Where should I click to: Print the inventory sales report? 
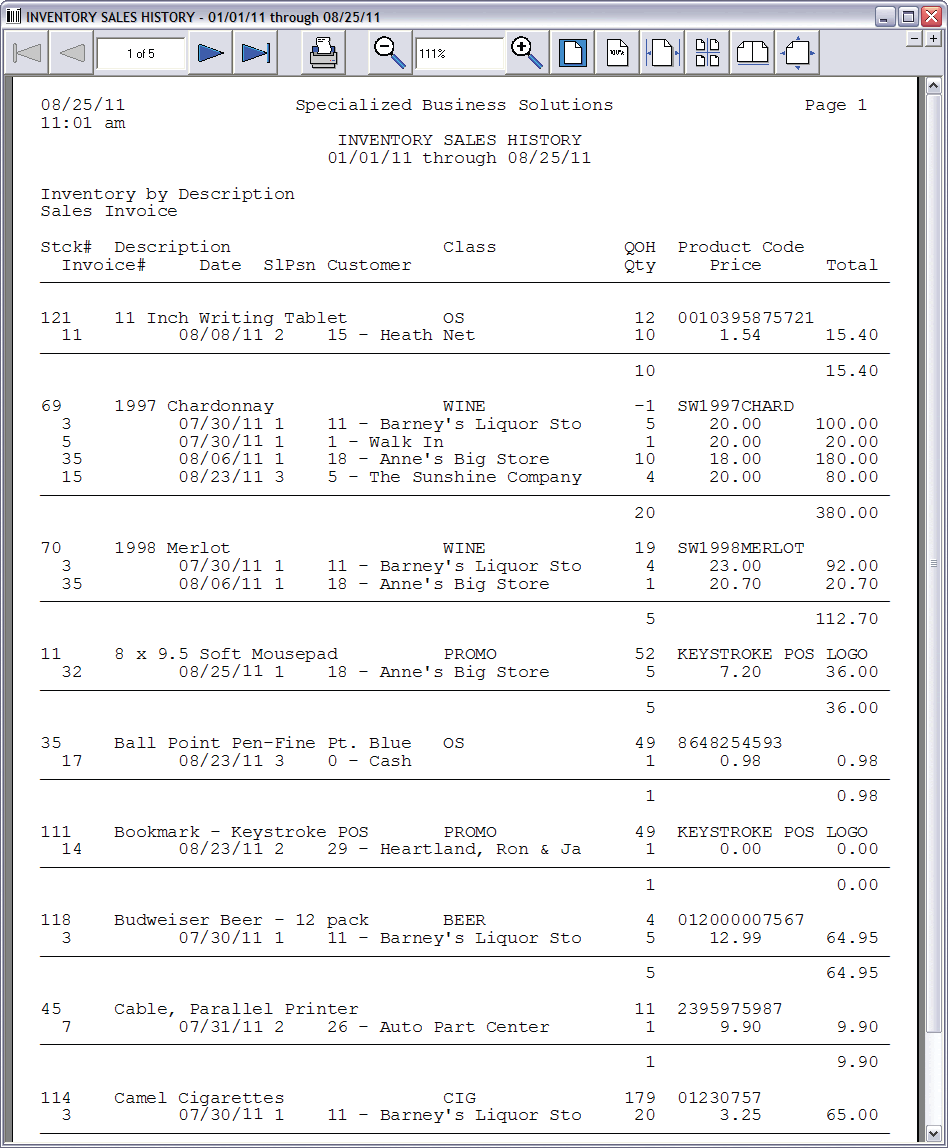coord(324,53)
